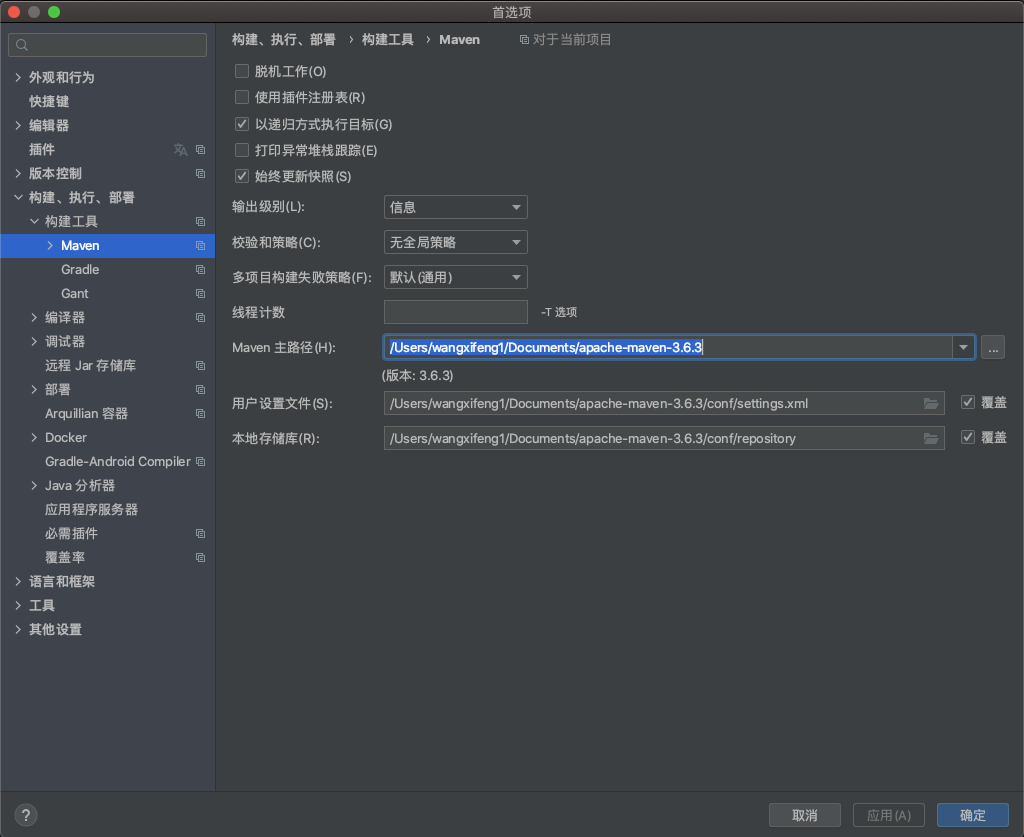
Task: Collapse the 构建、执行、部署 section
Action: coord(18,197)
